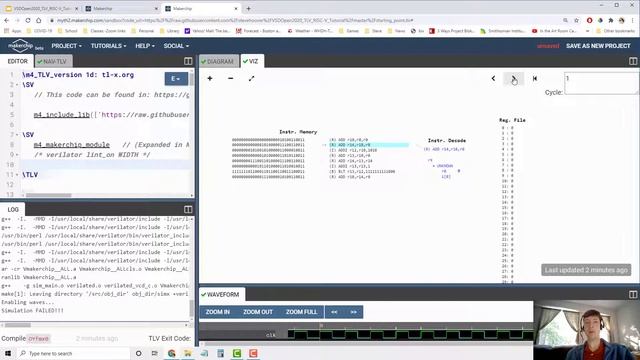Viewport: 640px width, 360px height.
Task: Switch to the EDITOR tab
Action: coord(18,61)
